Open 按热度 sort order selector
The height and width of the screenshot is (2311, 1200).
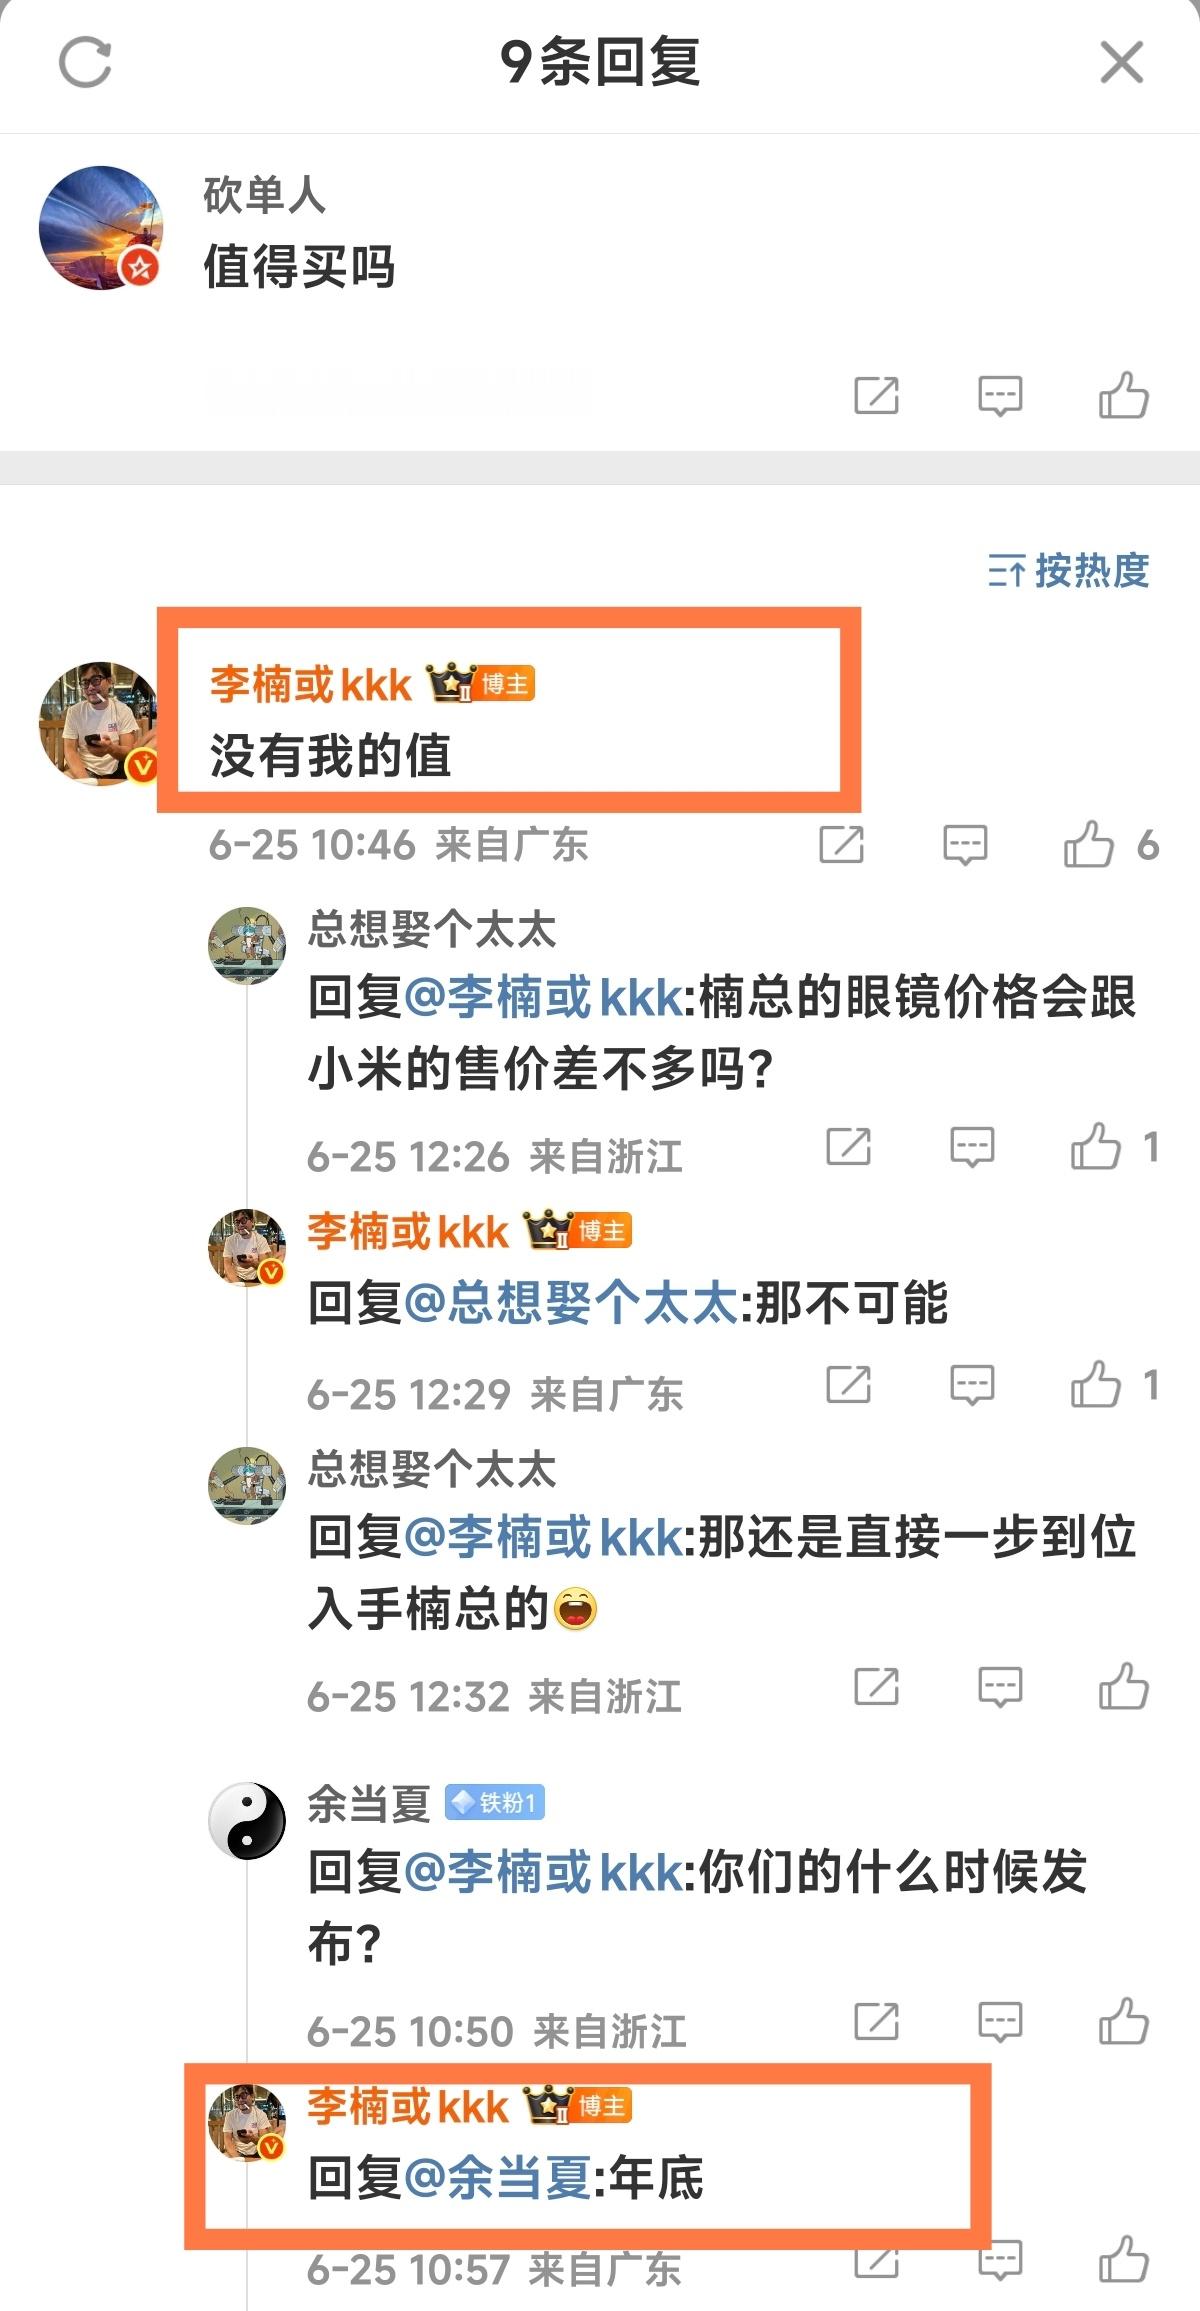click(1068, 571)
